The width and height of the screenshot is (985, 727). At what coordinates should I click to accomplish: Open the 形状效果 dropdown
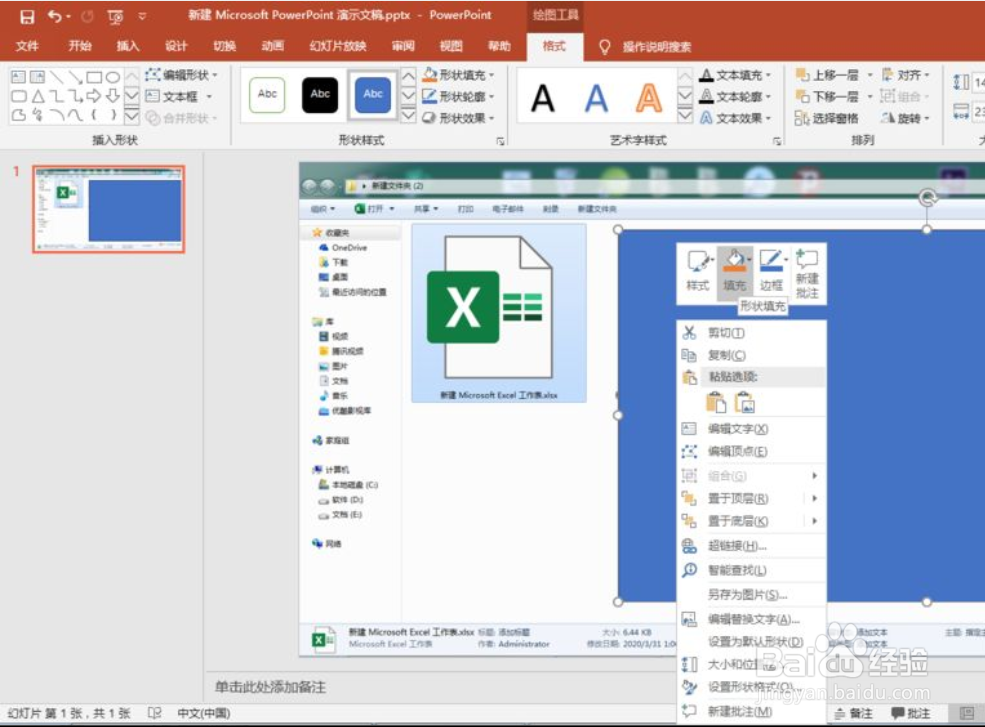[458, 118]
